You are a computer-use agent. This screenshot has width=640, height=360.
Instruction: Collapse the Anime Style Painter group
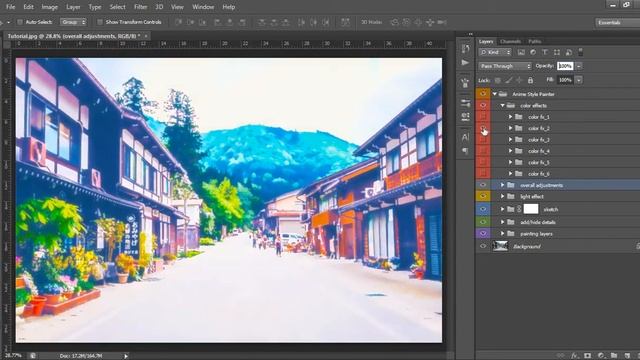pyautogui.click(x=495, y=94)
